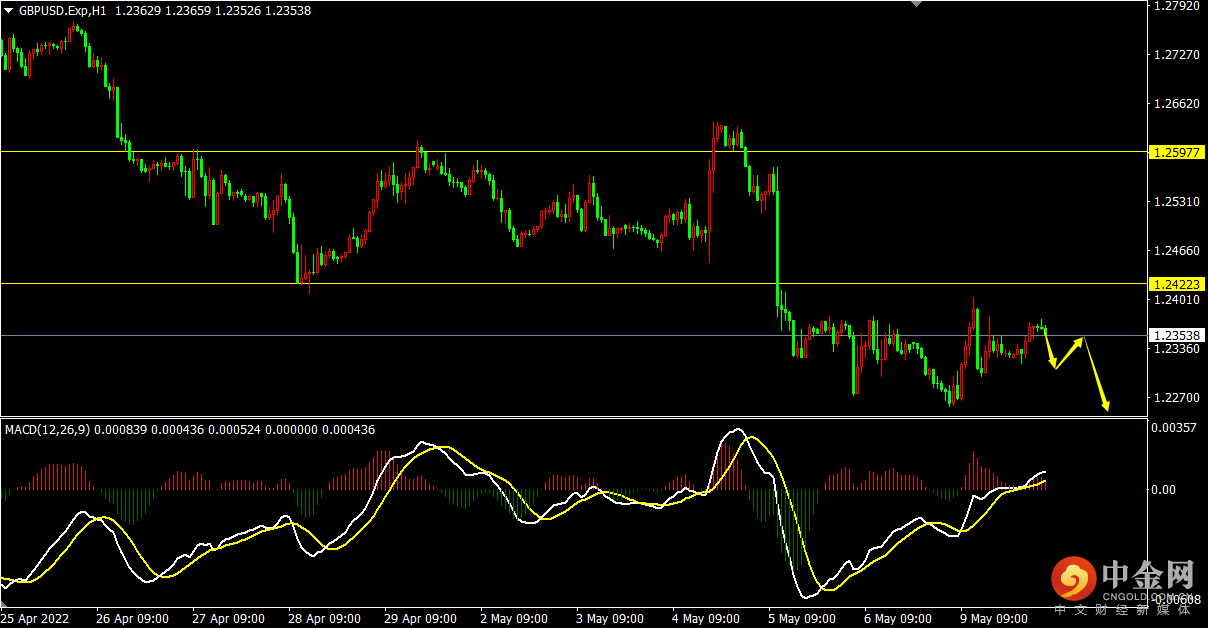Click the 26 Apr 09:00 time label
Image resolution: width=1208 pixels, height=628 pixels.
[132, 618]
